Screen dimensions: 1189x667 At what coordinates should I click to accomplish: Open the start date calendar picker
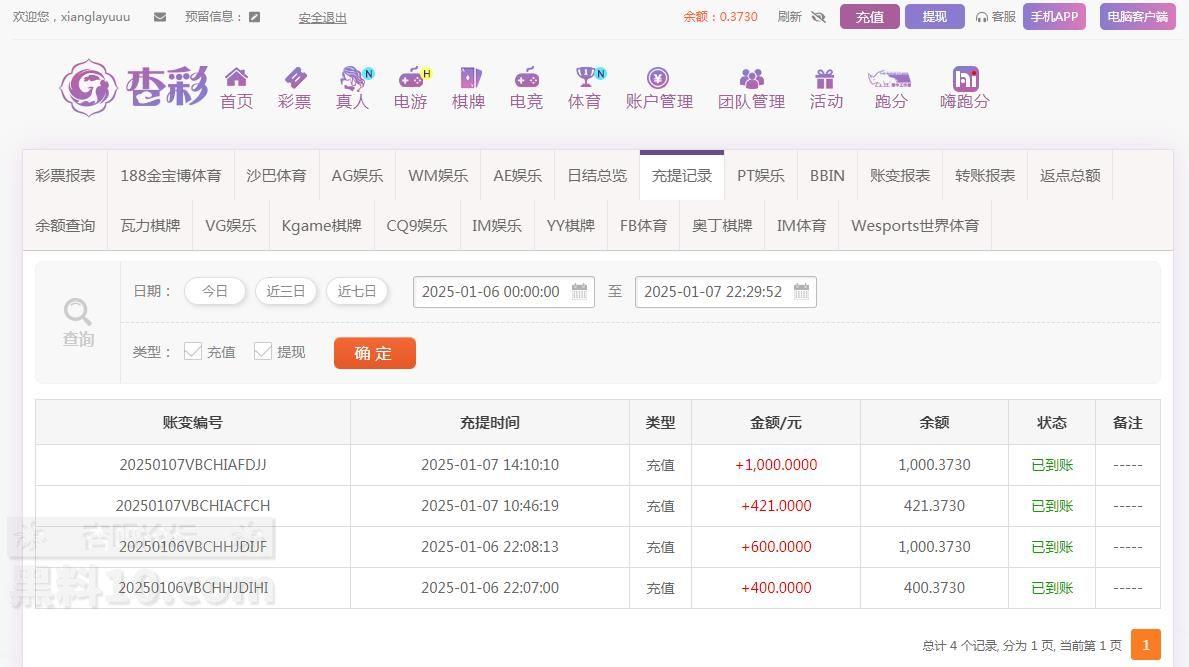(579, 292)
